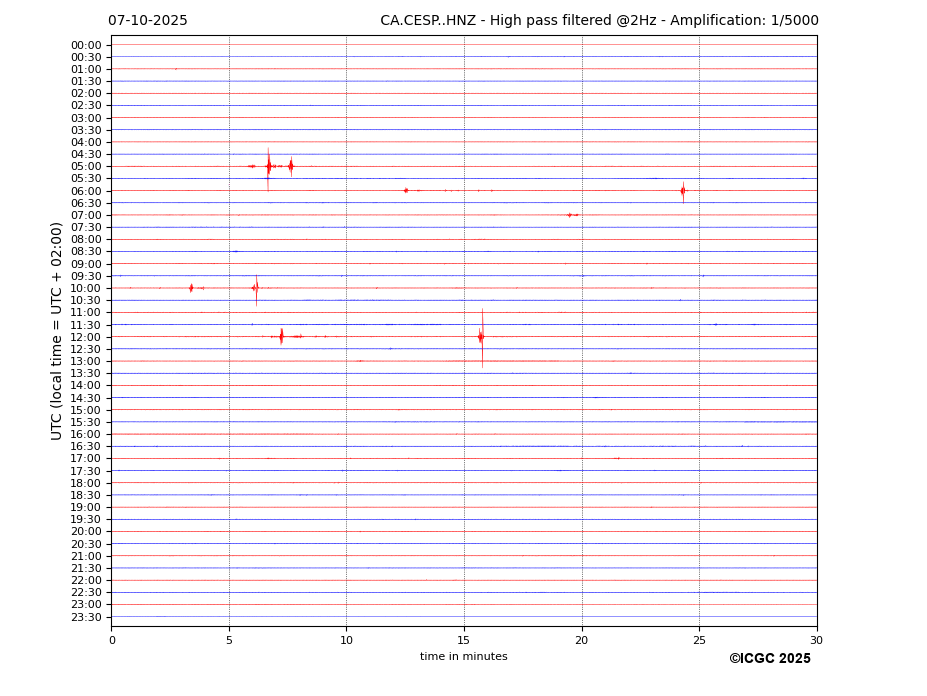This screenshot has height=696, width=927.
Task: Click the 10:00 trace spike near minute 3
Action: (x=191, y=288)
